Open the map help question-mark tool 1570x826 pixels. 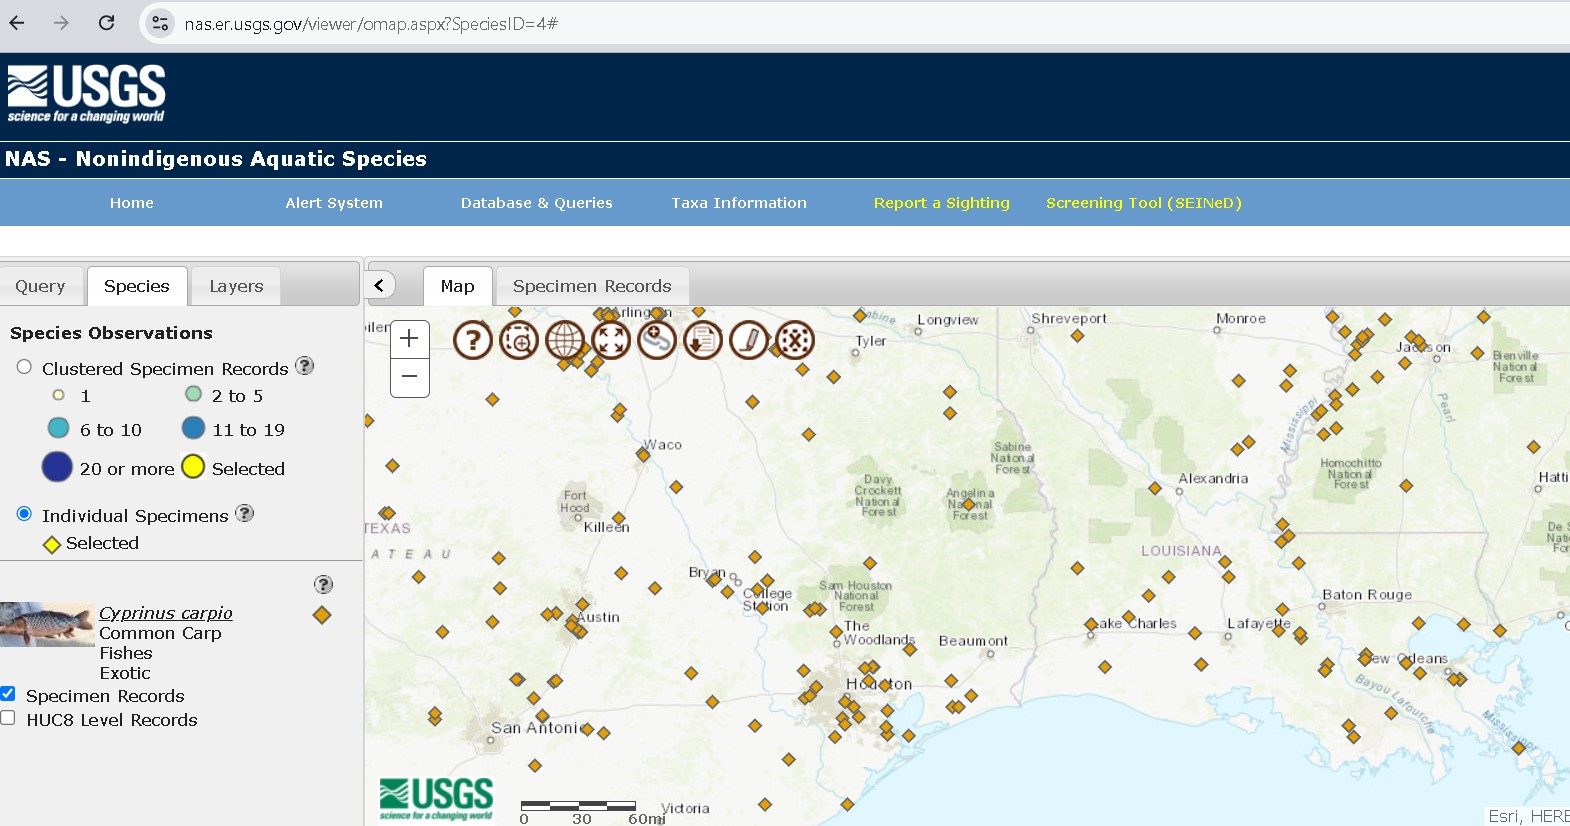pos(473,340)
